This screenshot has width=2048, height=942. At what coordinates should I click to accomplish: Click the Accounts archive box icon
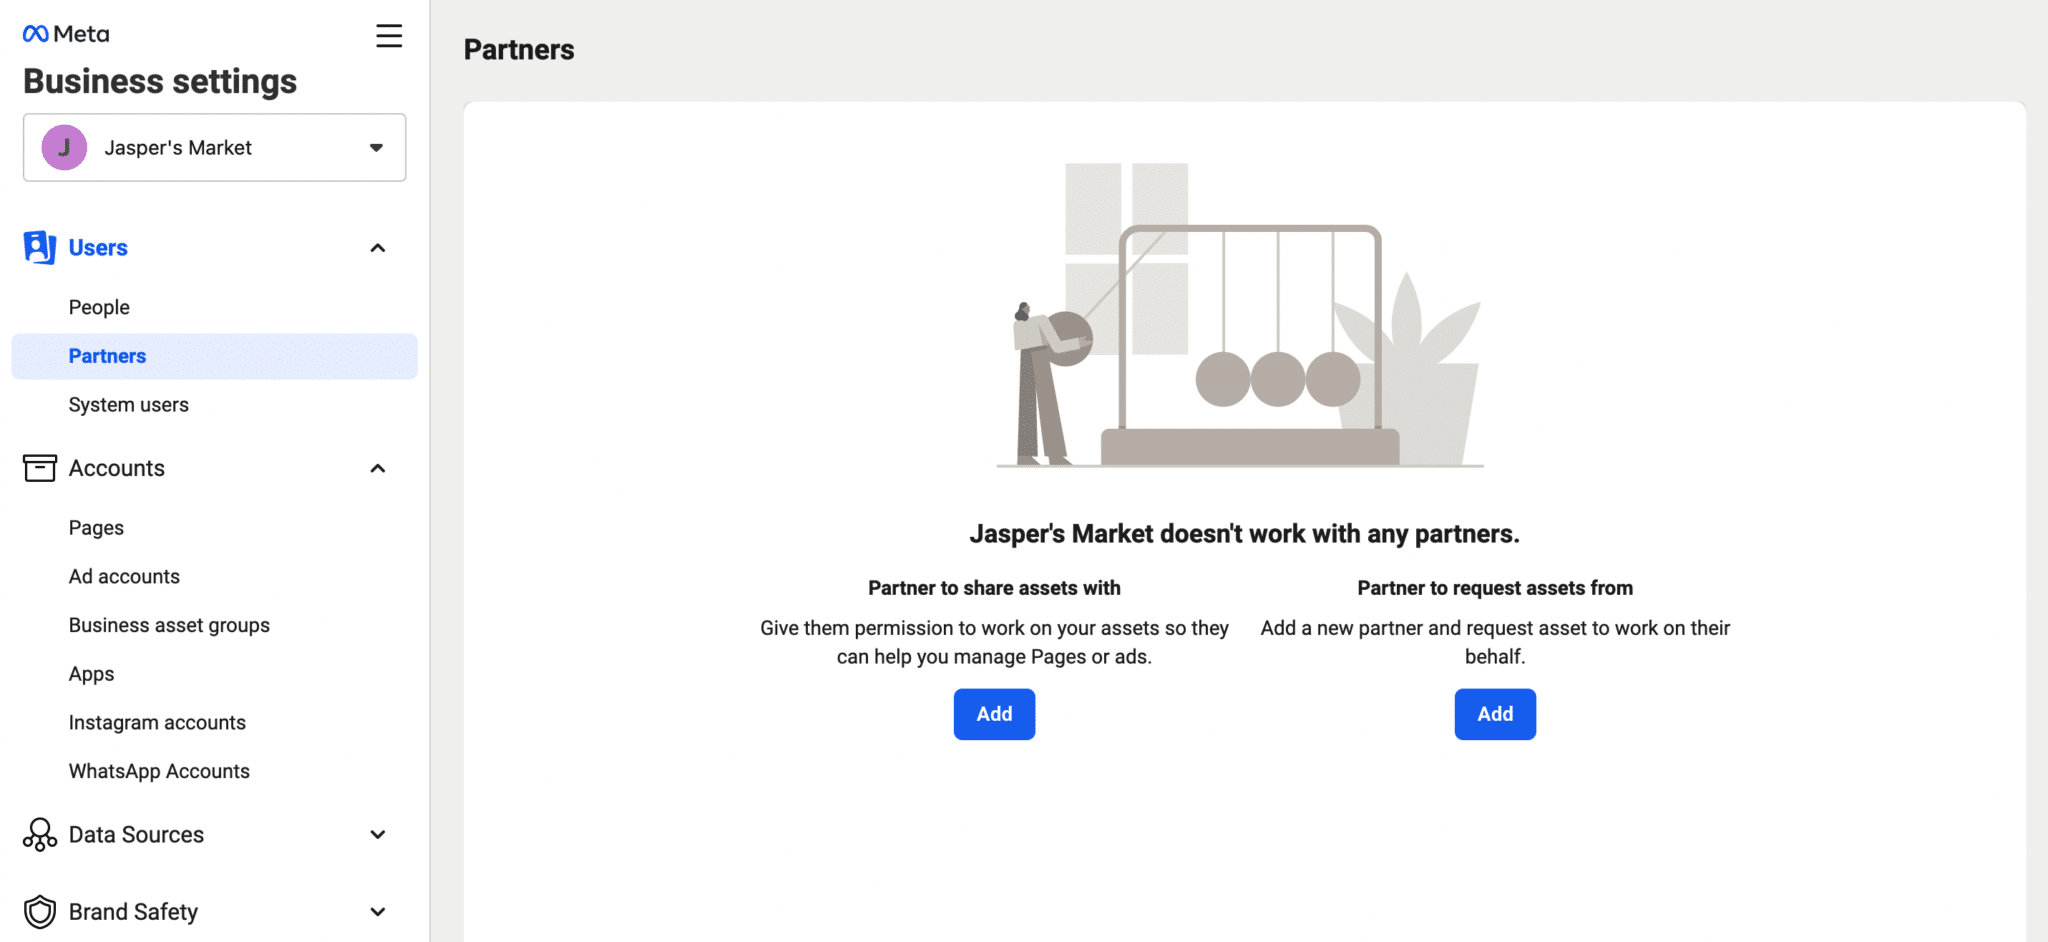(x=39, y=468)
